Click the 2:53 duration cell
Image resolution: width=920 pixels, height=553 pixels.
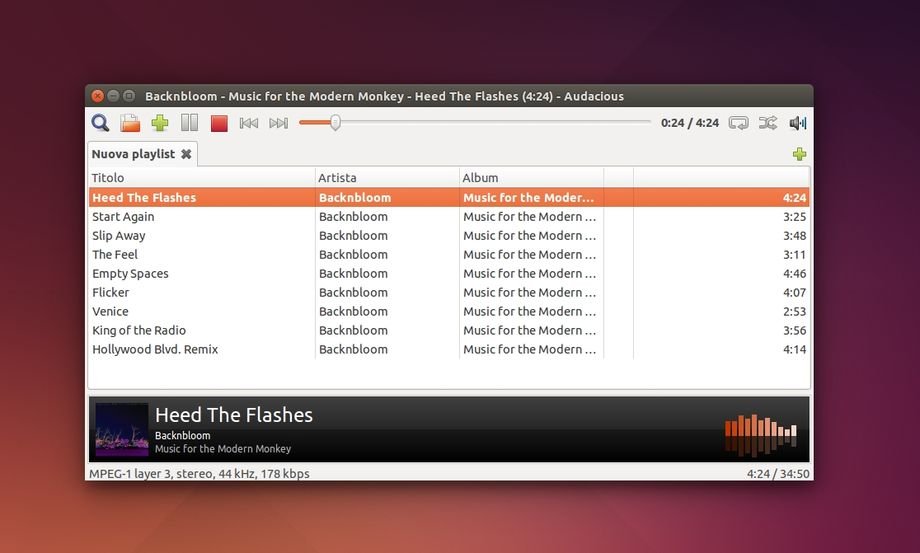pos(794,311)
